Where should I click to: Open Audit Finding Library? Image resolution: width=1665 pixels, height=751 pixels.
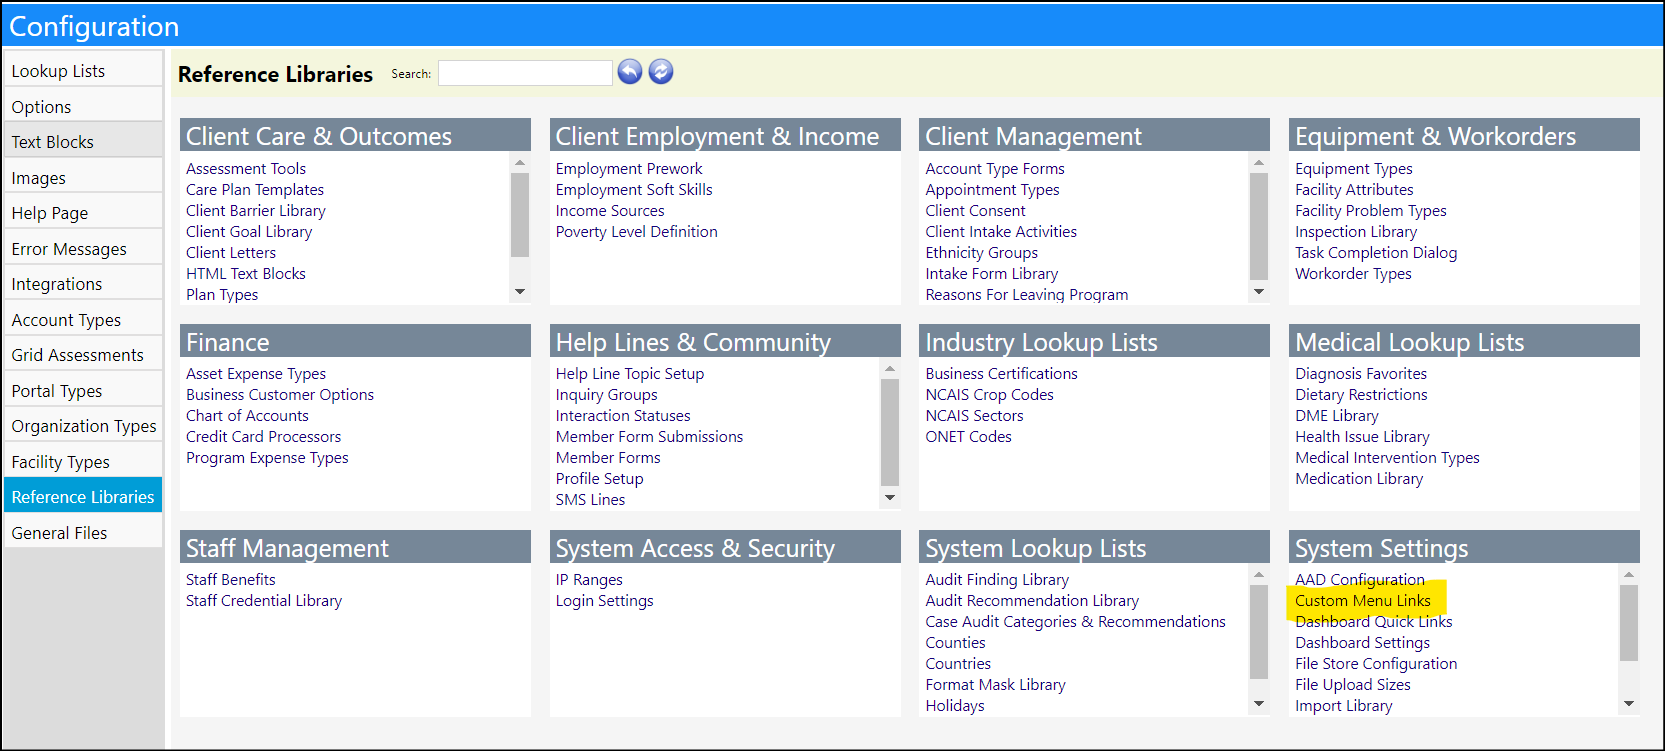point(997,580)
